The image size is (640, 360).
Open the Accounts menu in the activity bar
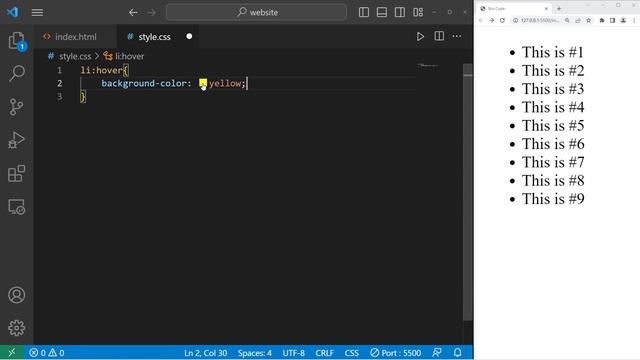click(16, 295)
